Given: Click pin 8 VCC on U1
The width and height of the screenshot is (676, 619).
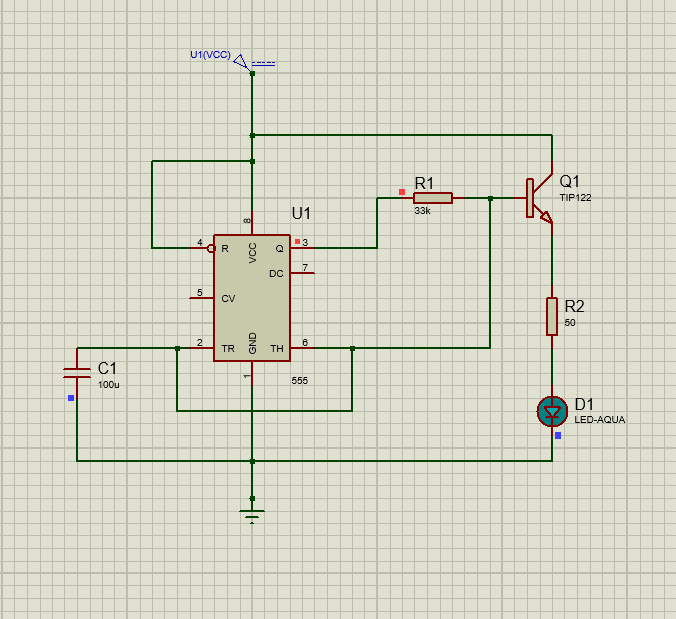Looking at the screenshot, I should pos(252,223).
